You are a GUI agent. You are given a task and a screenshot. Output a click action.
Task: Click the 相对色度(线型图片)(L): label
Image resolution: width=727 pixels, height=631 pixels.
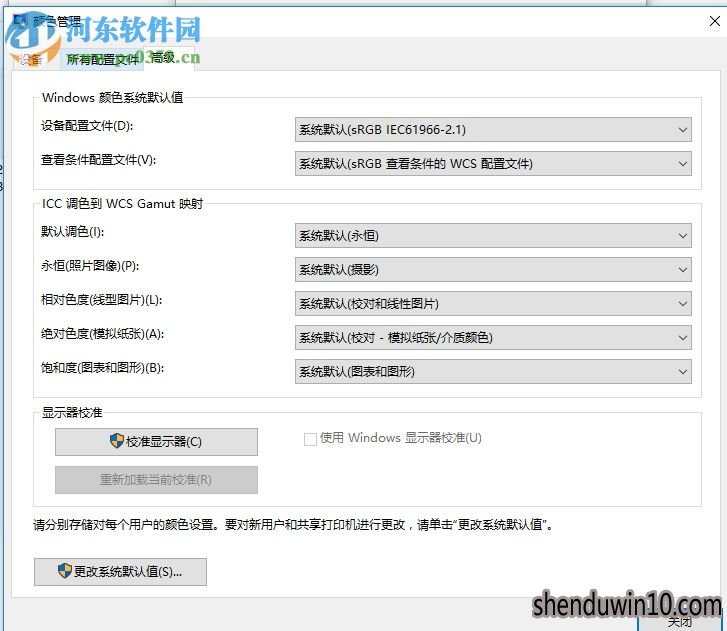tap(102, 300)
